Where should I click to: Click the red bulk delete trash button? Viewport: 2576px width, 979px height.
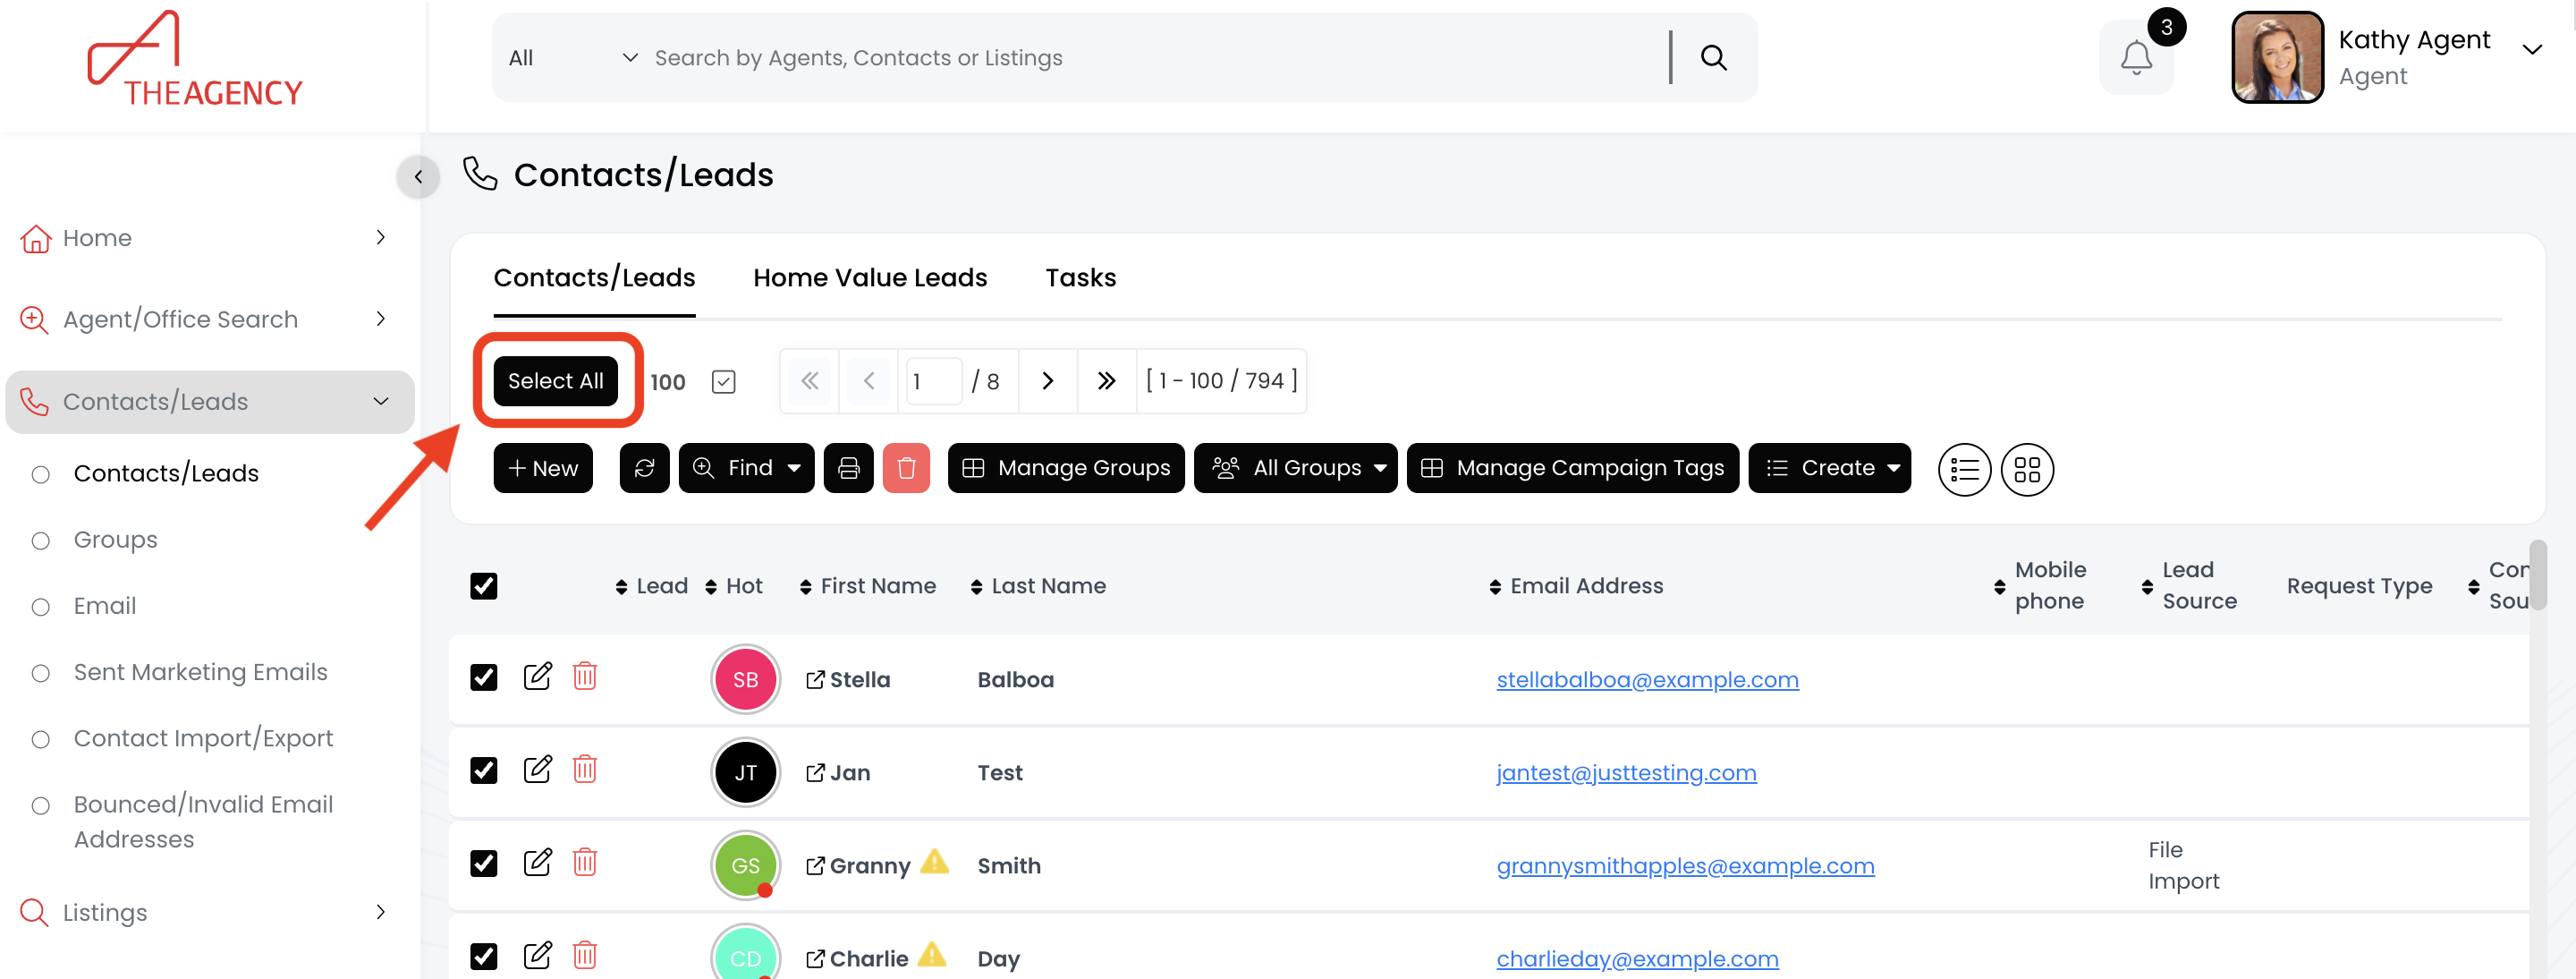(x=906, y=468)
